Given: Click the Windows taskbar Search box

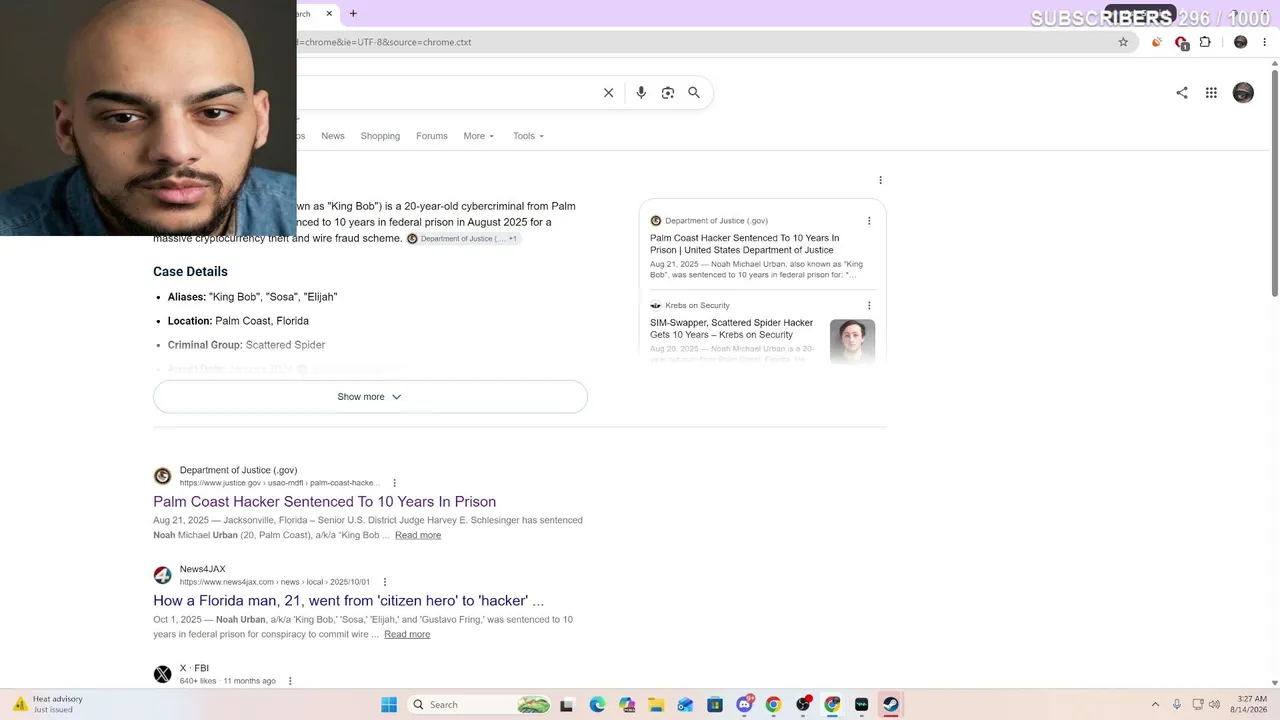Looking at the screenshot, I should coord(480,705).
